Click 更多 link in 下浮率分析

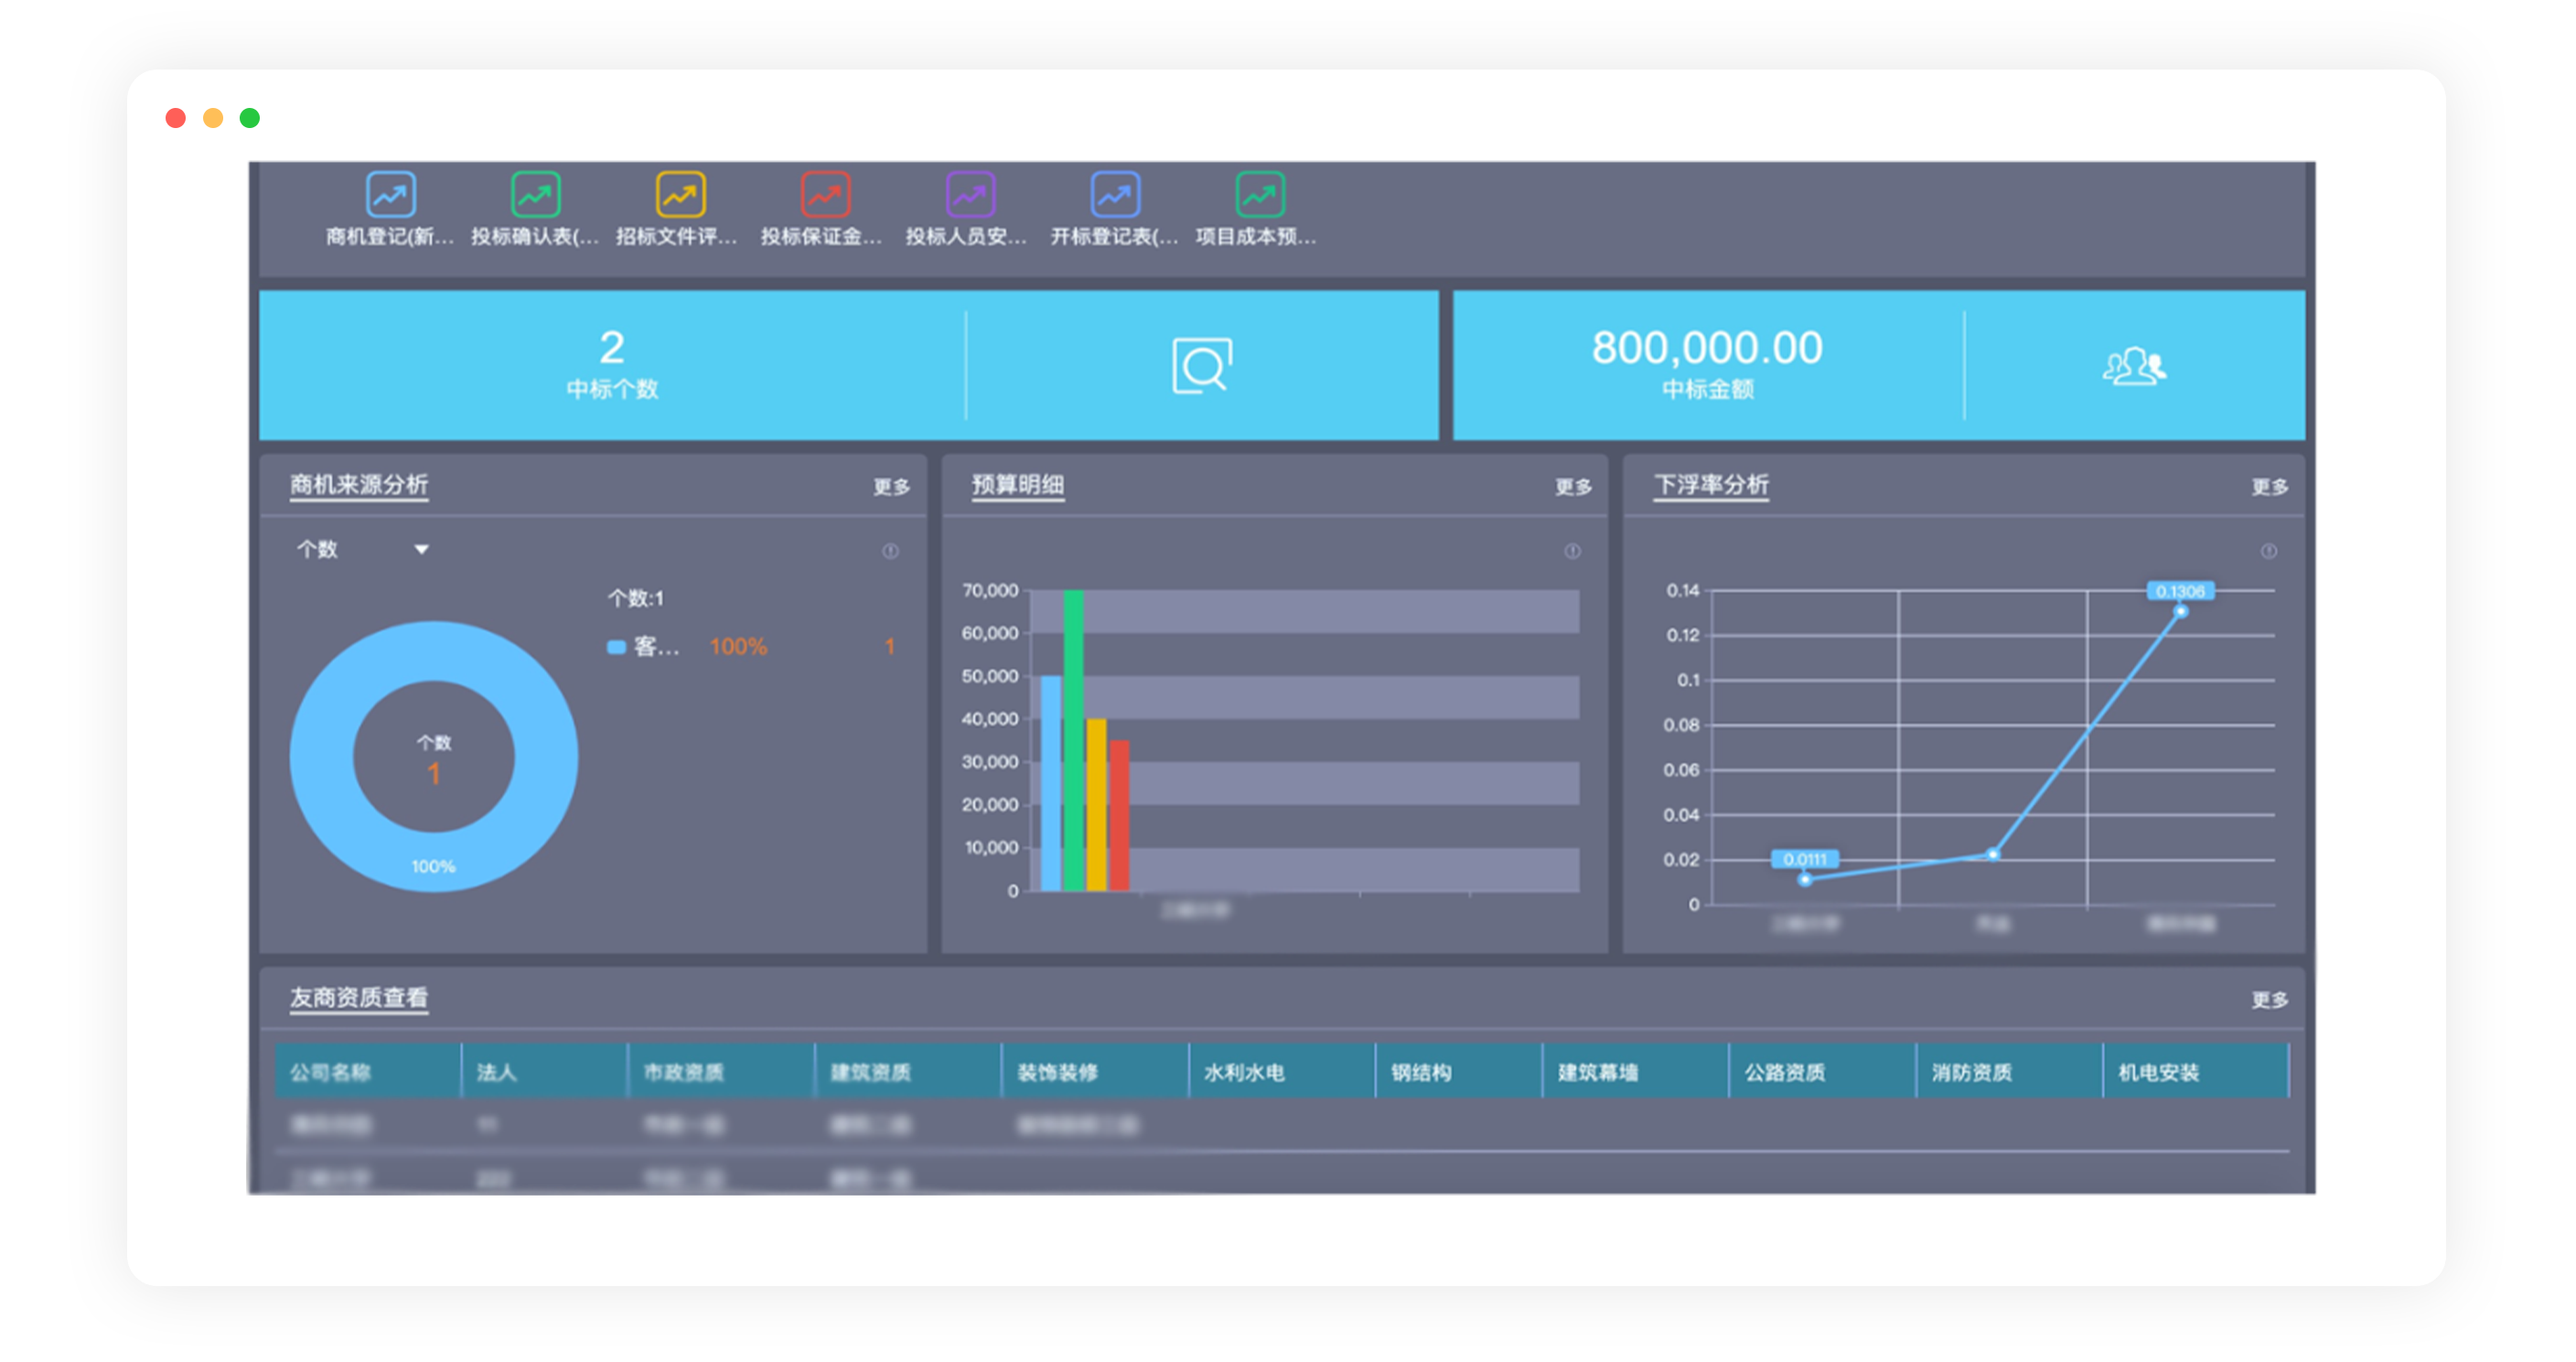point(2269,487)
